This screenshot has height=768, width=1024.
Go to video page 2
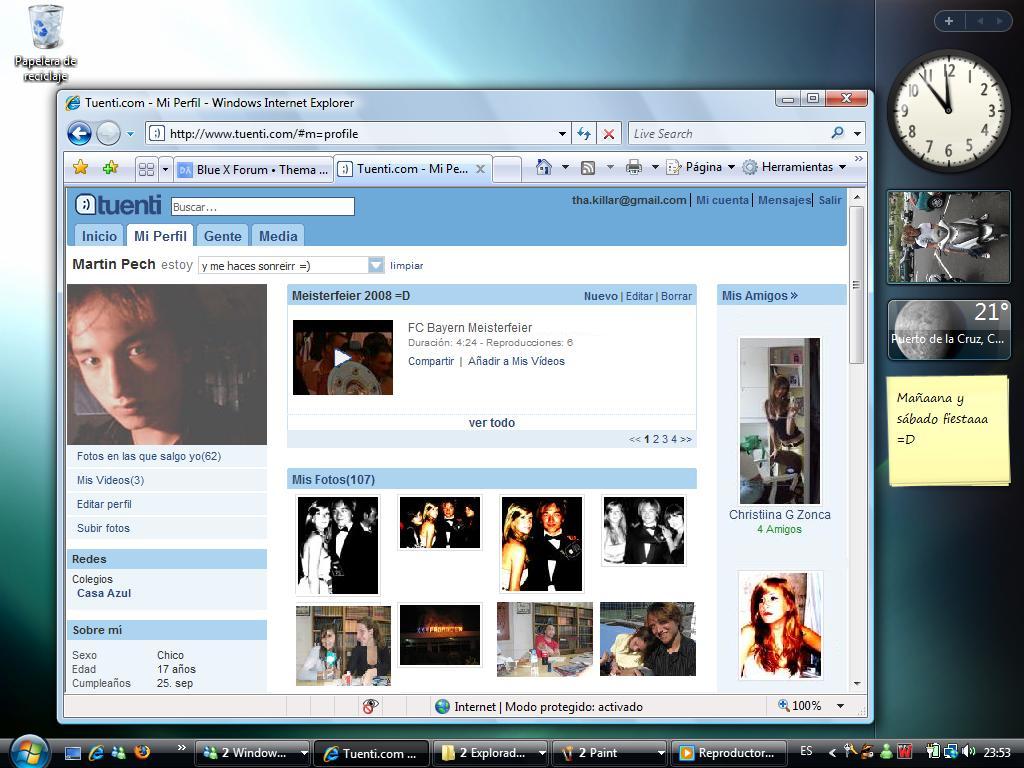click(656, 439)
